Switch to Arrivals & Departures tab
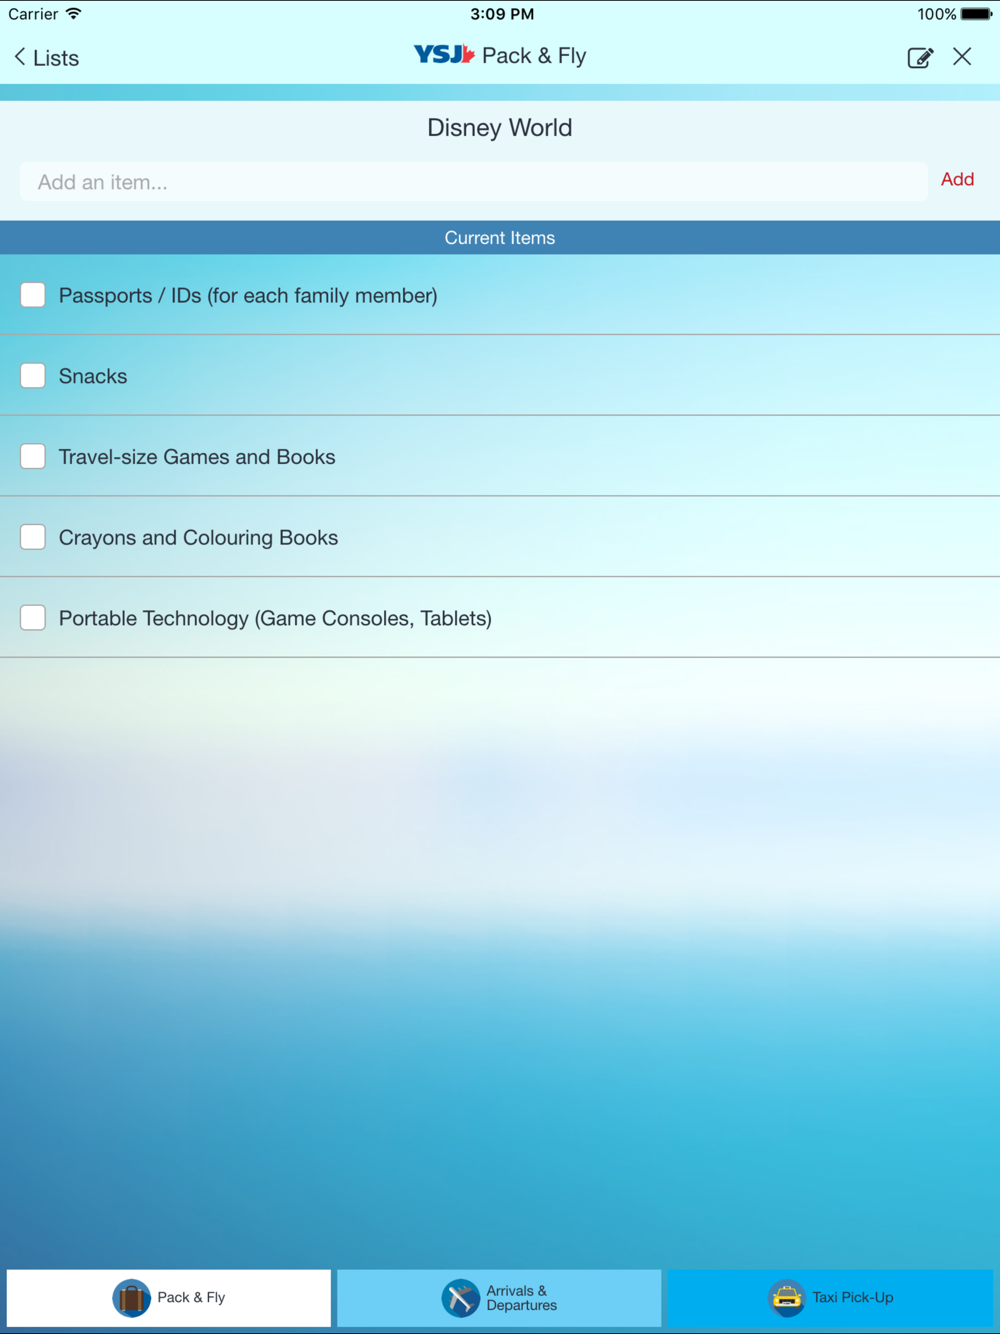Image resolution: width=1000 pixels, height=1334 pixels. (499, 1298)
